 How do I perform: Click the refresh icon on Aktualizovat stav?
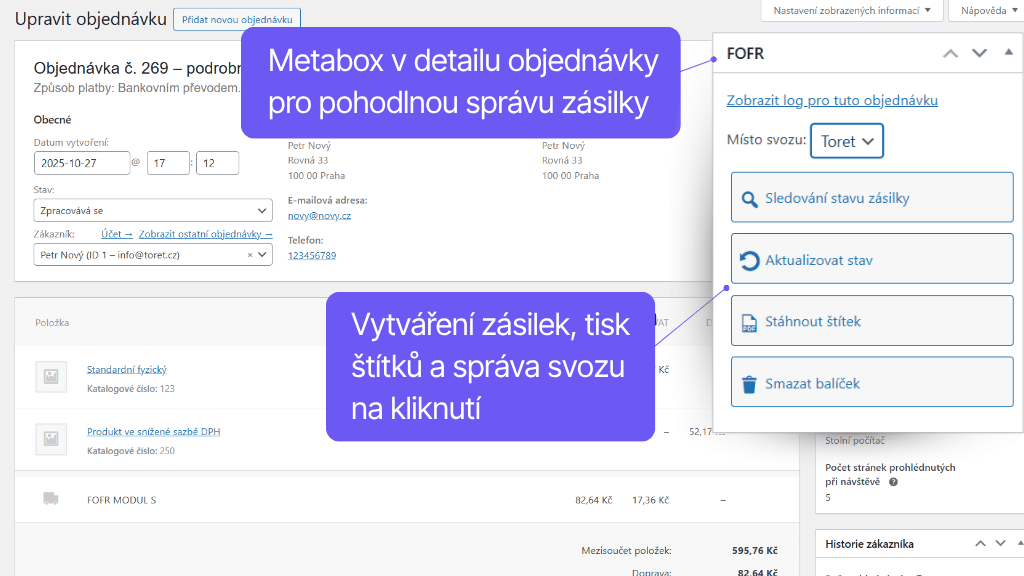(x=747, y=258)
